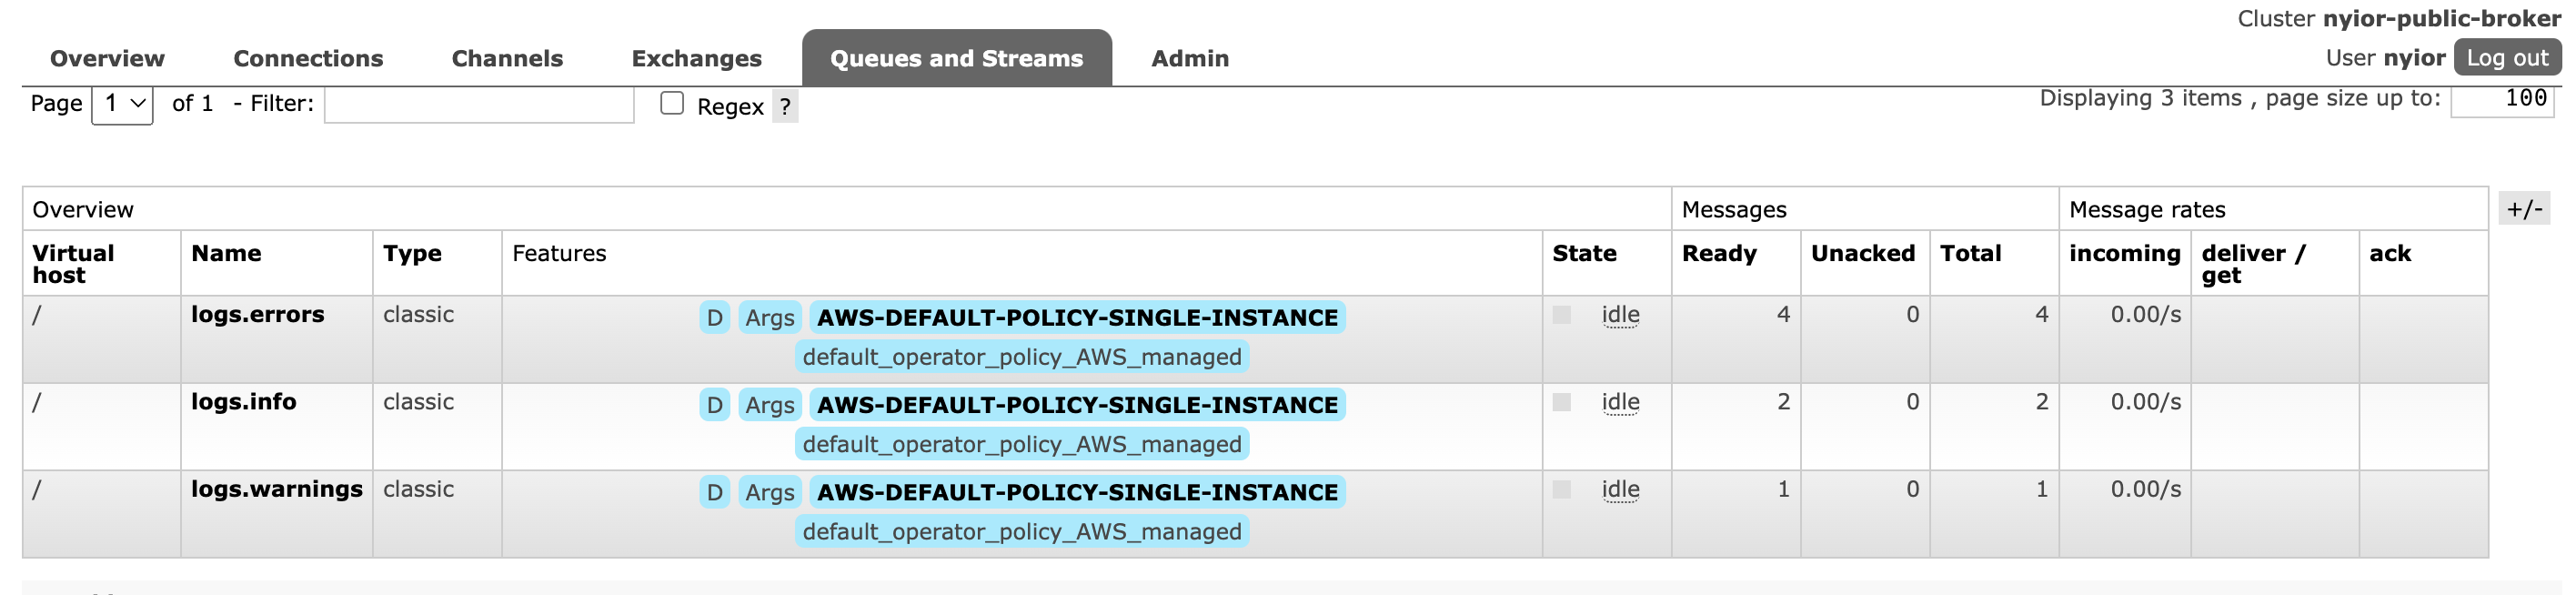Click the cluster name nyior-public-broker

[2441, 18]
